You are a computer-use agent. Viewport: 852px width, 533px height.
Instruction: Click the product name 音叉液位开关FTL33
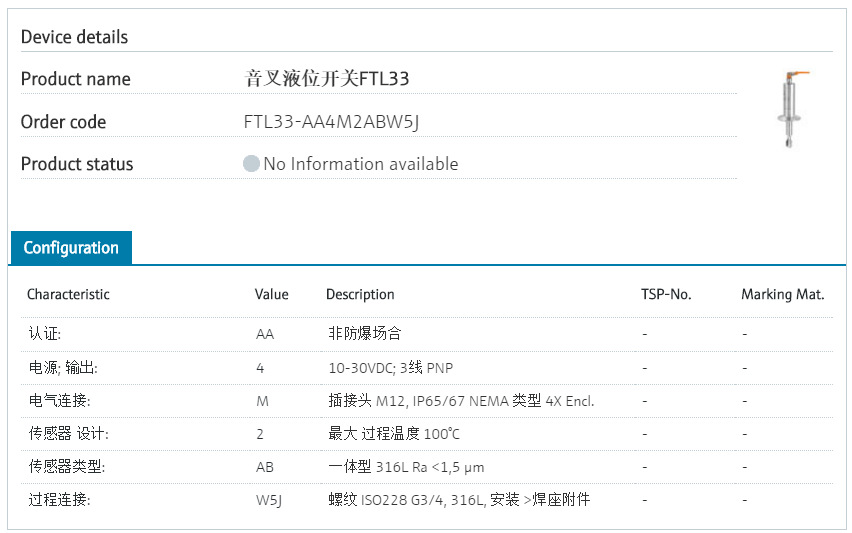click(327, 78)
